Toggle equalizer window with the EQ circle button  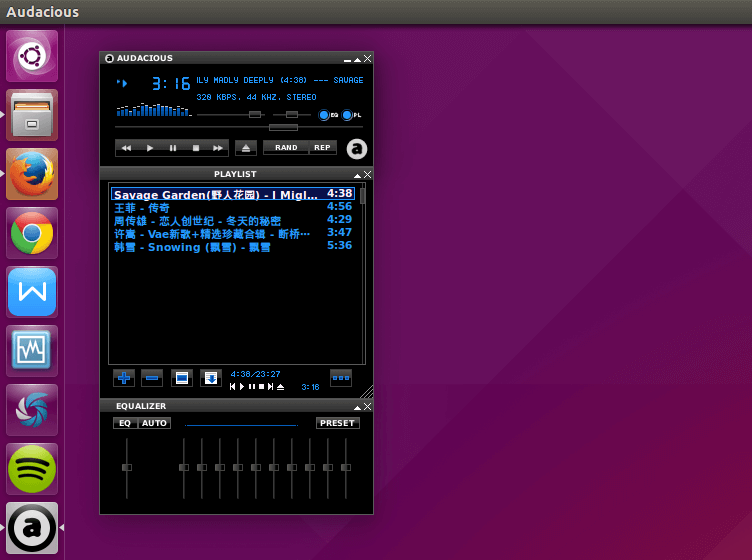[325, 116]
